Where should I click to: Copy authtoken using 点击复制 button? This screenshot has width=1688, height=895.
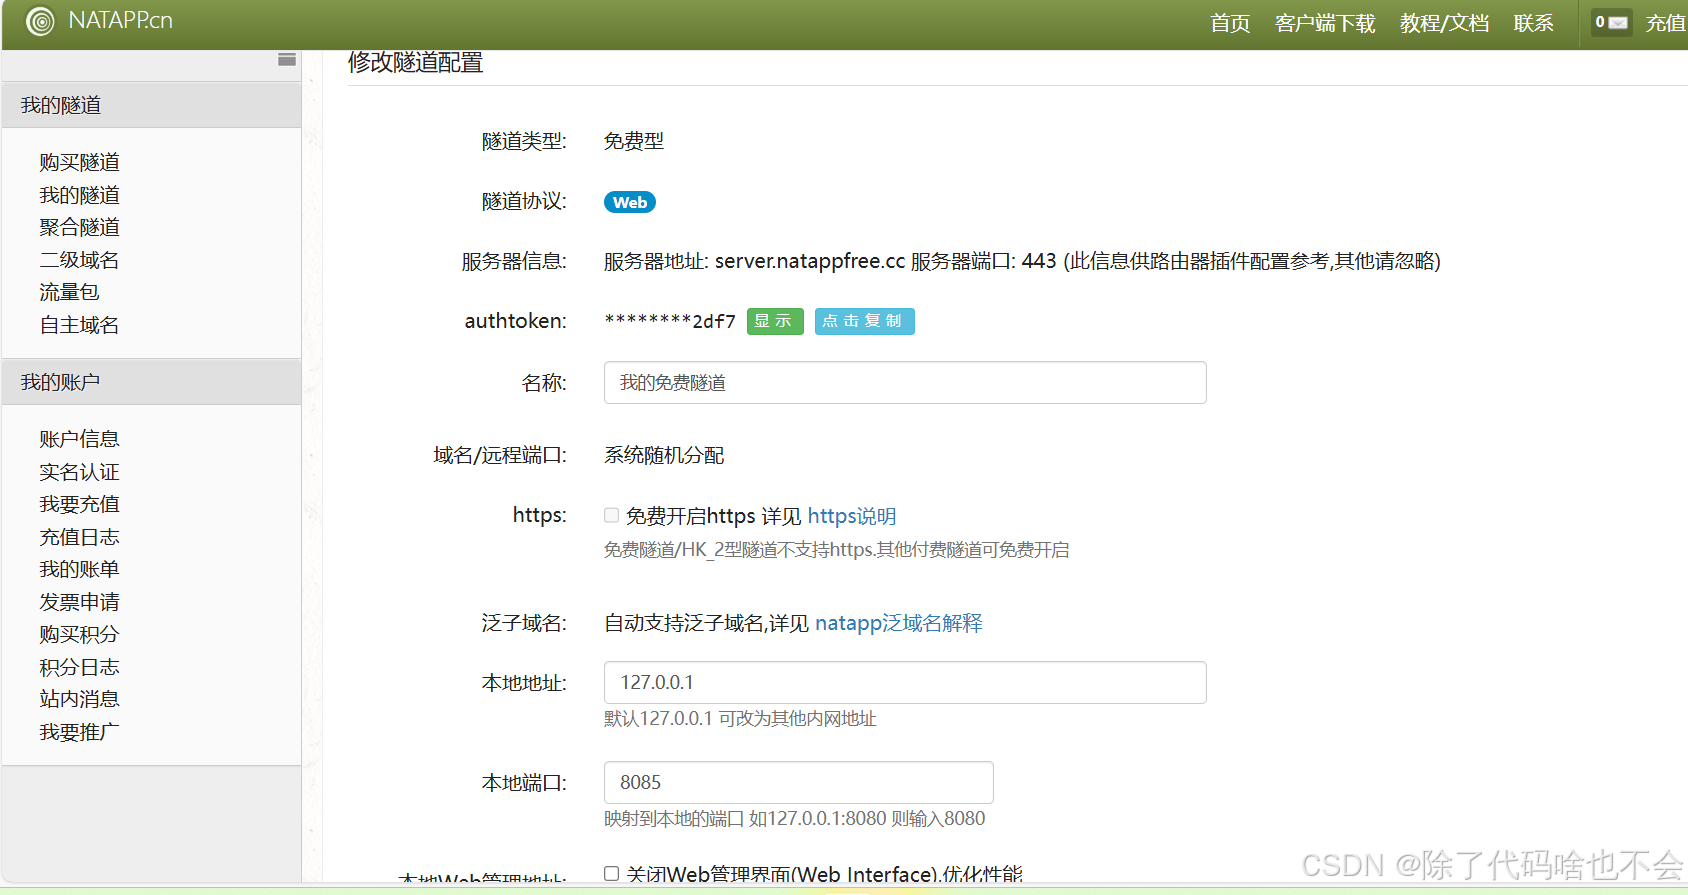865,321
